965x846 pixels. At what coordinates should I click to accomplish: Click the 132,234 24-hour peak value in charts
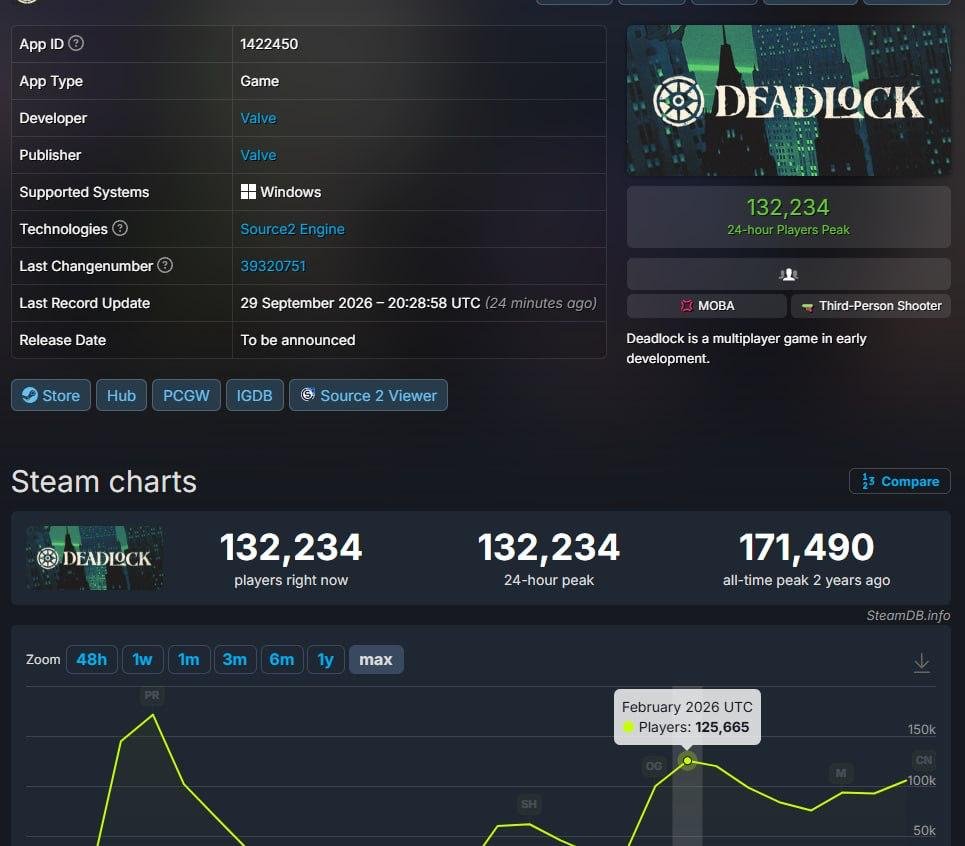(x=549, y=547)
